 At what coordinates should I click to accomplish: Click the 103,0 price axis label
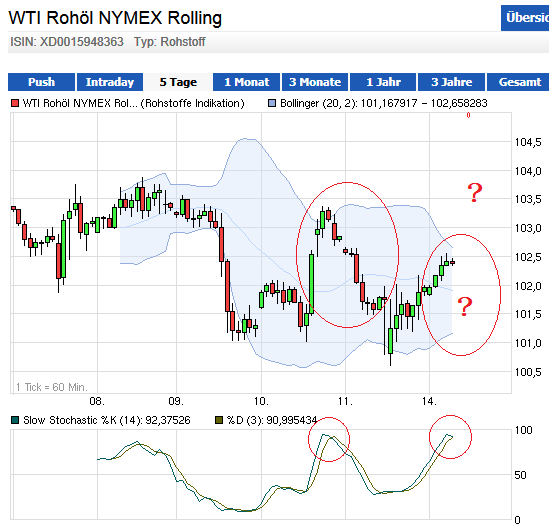(x=528, y=228)
